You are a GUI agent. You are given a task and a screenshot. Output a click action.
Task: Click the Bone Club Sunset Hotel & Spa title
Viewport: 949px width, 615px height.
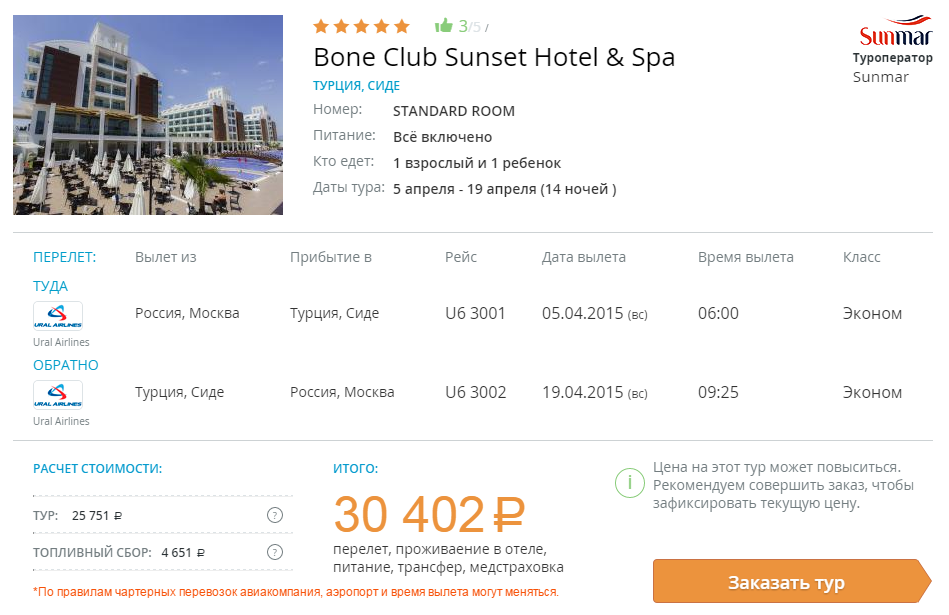(493, 58)
